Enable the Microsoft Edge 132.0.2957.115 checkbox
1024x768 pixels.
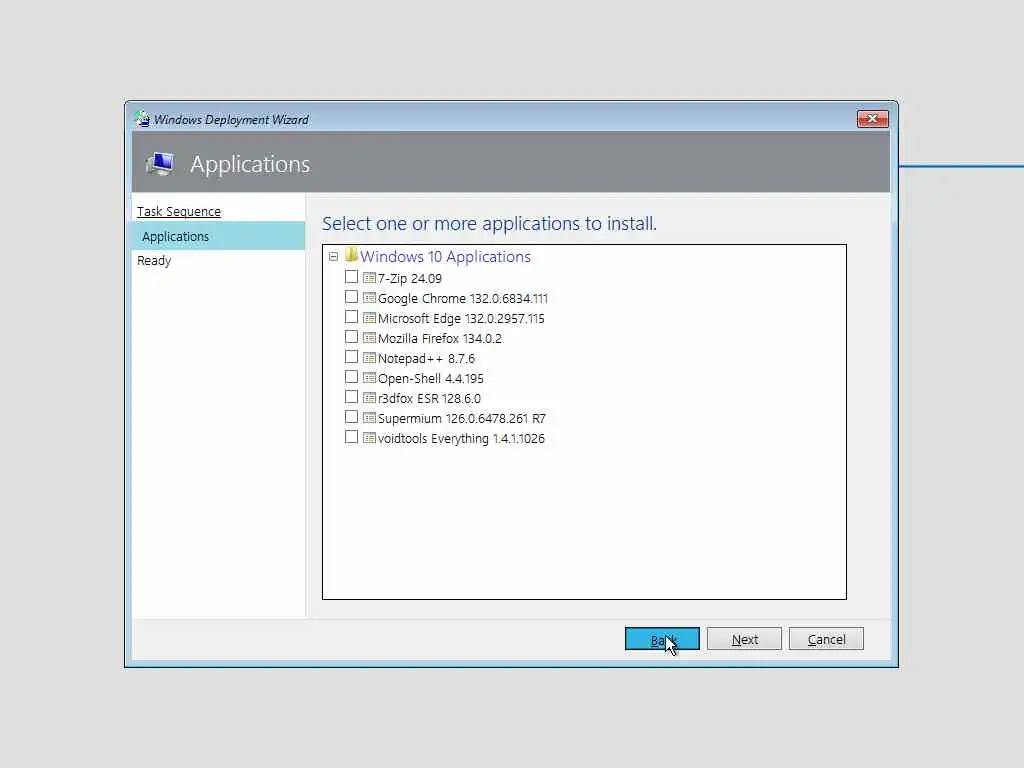coord(351,317)
